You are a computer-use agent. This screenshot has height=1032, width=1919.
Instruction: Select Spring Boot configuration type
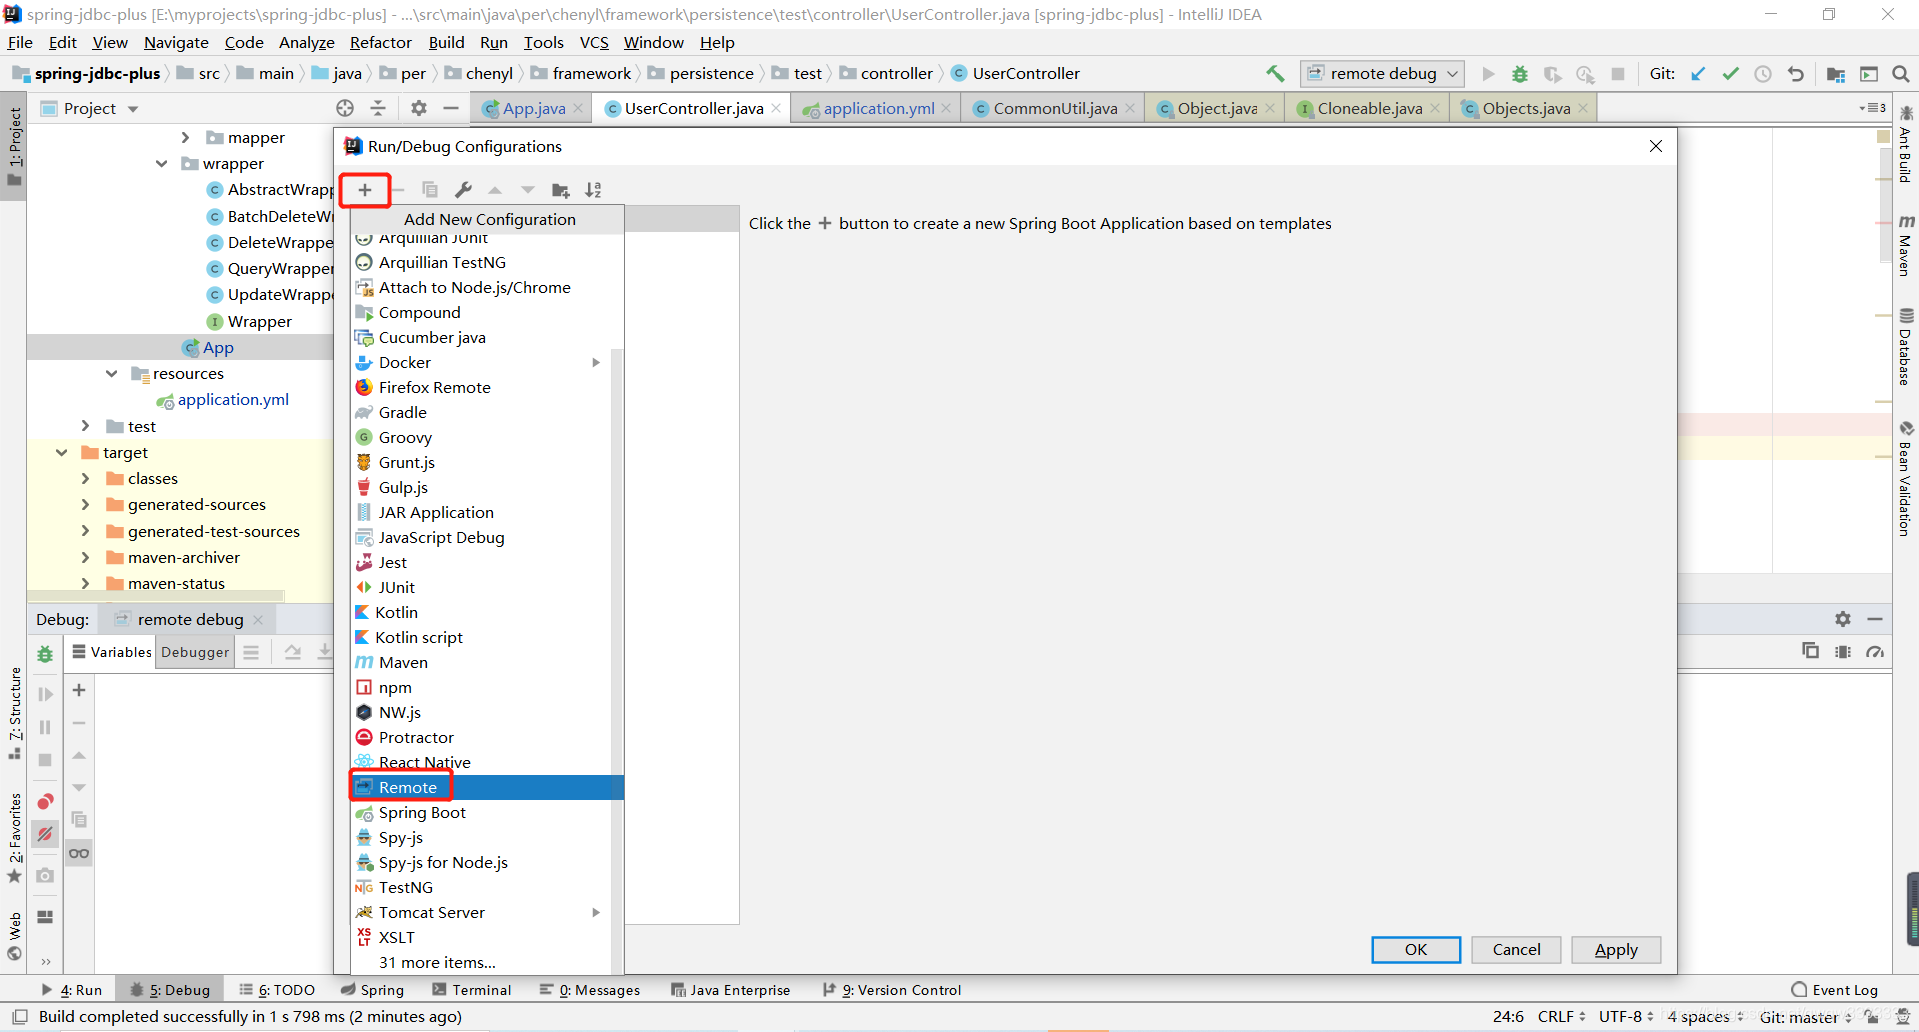pos(487,812)
